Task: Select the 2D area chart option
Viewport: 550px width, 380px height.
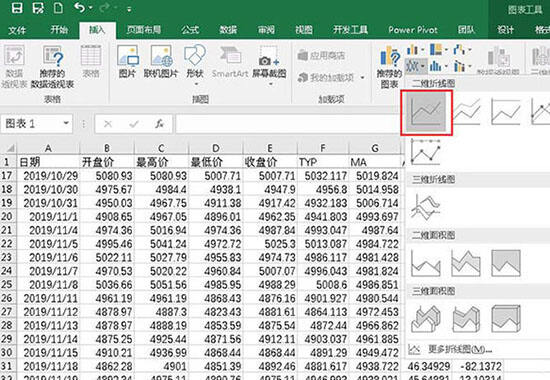Action: click(x=426, y=263)
